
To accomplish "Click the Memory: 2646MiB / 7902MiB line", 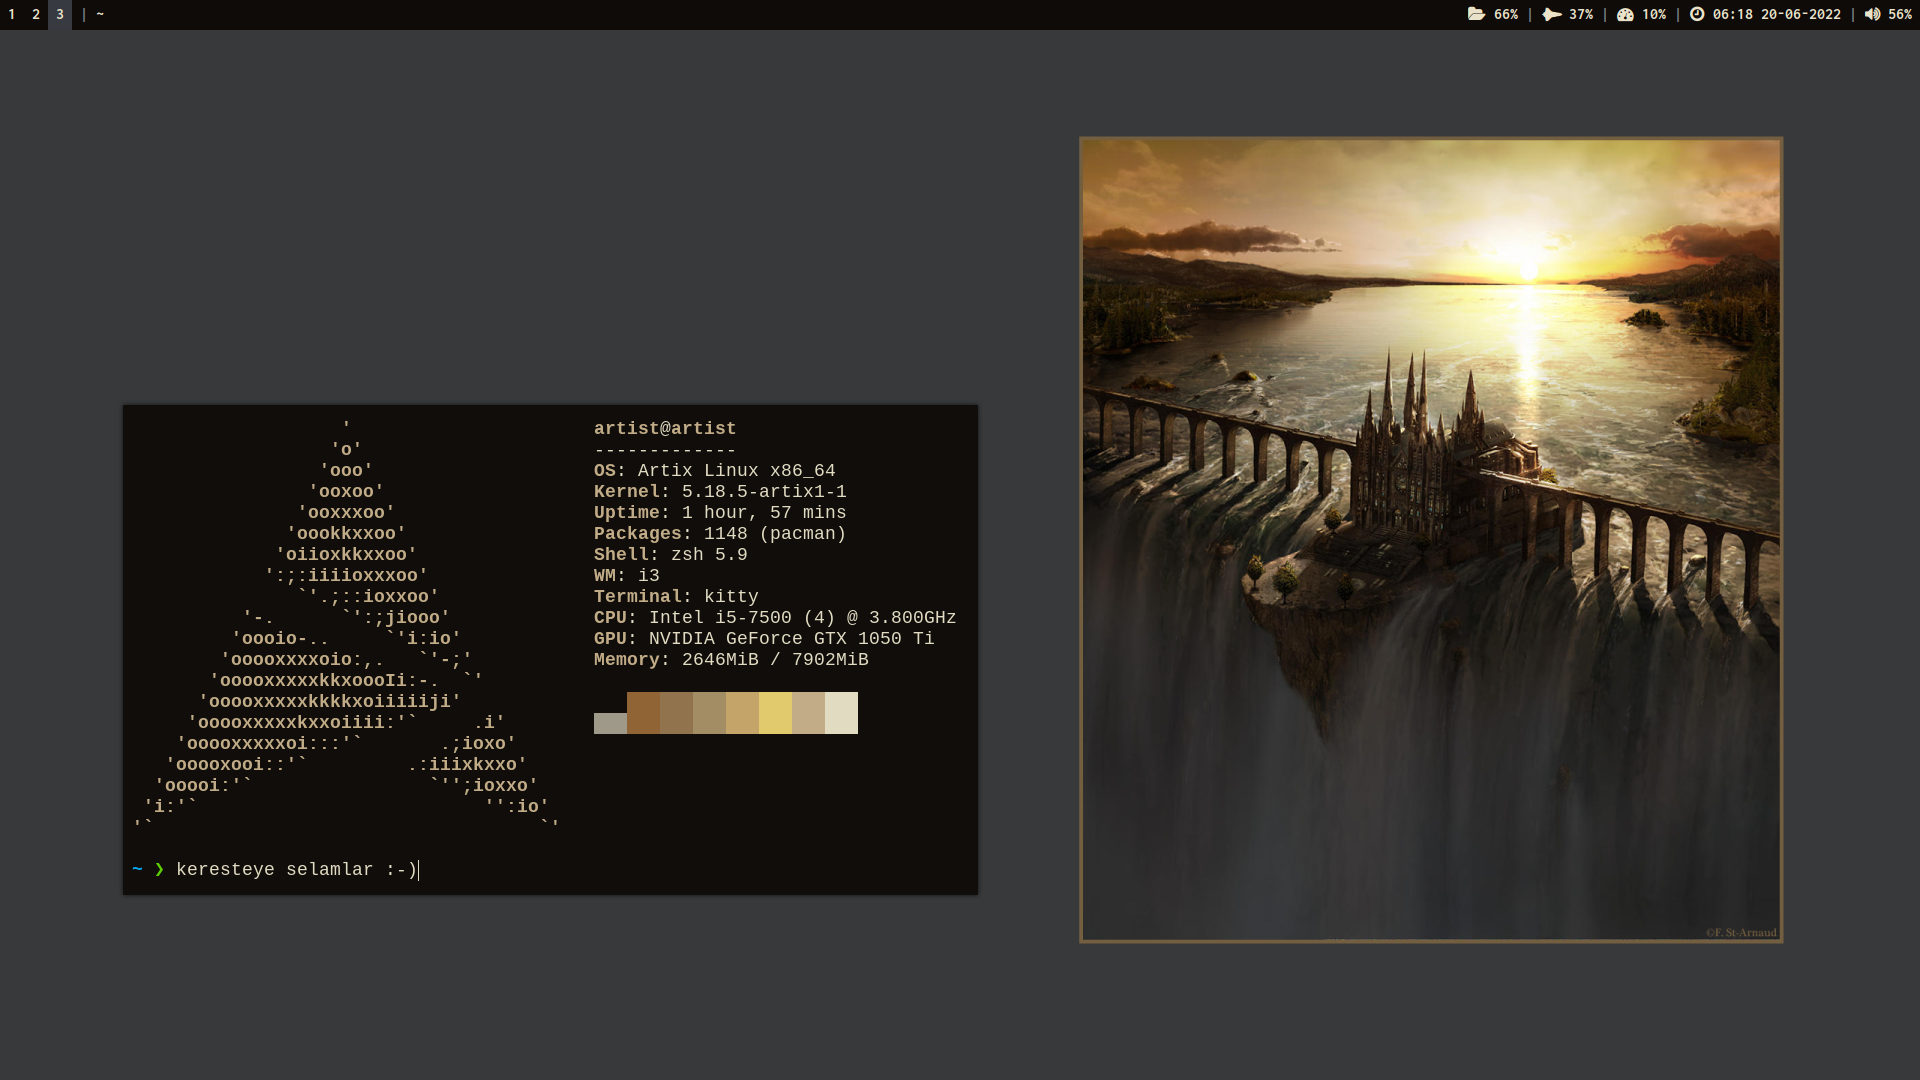I will (731, 659).
